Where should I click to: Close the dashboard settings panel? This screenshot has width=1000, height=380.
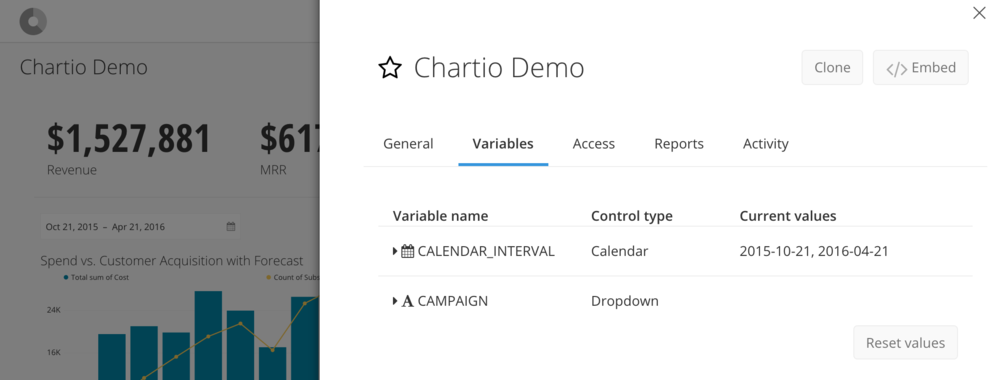click(979, 13)
